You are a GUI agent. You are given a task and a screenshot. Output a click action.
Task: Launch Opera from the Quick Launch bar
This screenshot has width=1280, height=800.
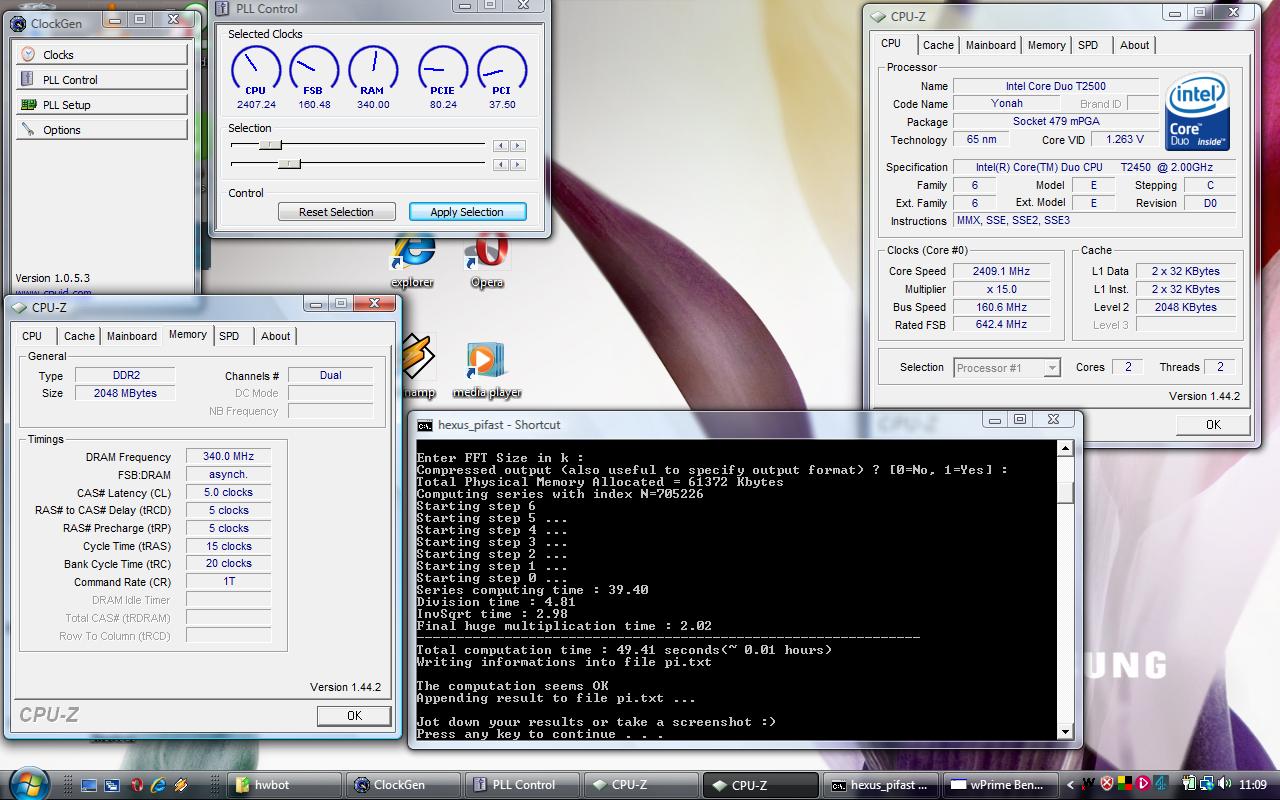coord(136,785)
